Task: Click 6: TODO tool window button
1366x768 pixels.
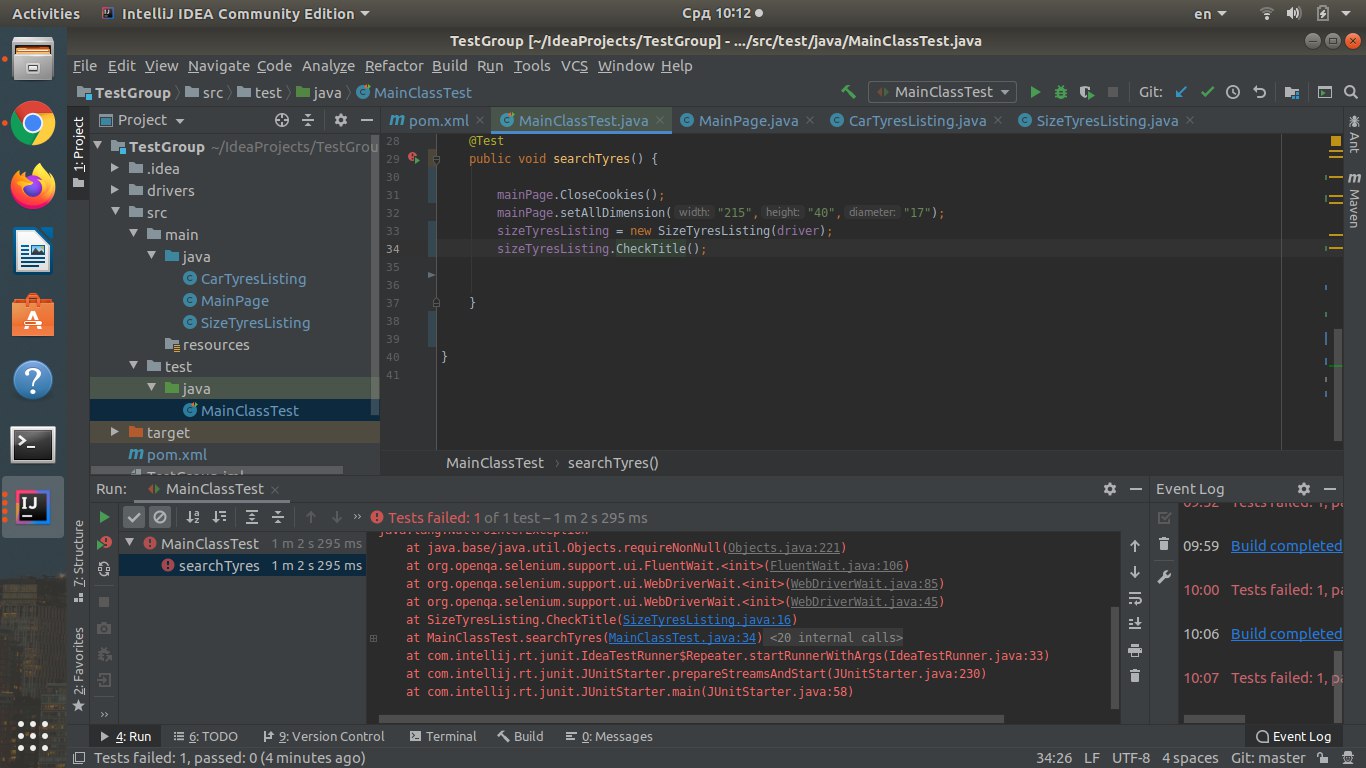Action: tap(204, 736)
